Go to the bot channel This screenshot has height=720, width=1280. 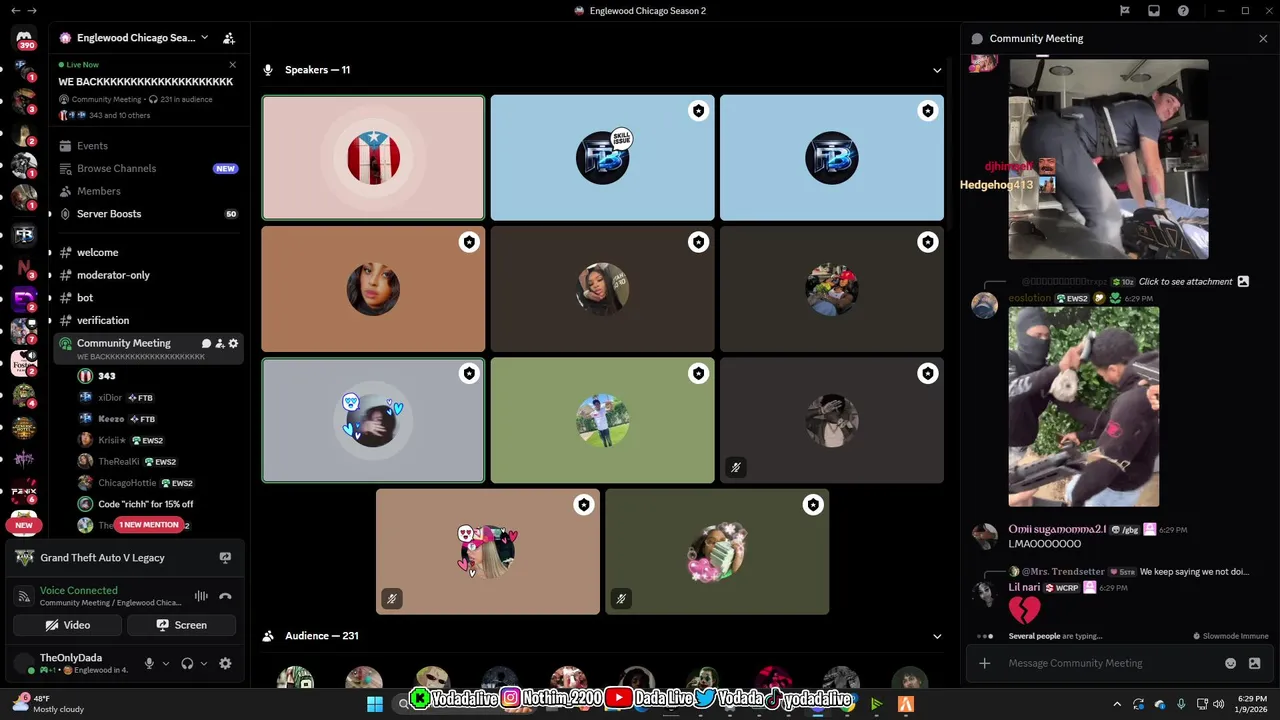[x=85, y=298]
